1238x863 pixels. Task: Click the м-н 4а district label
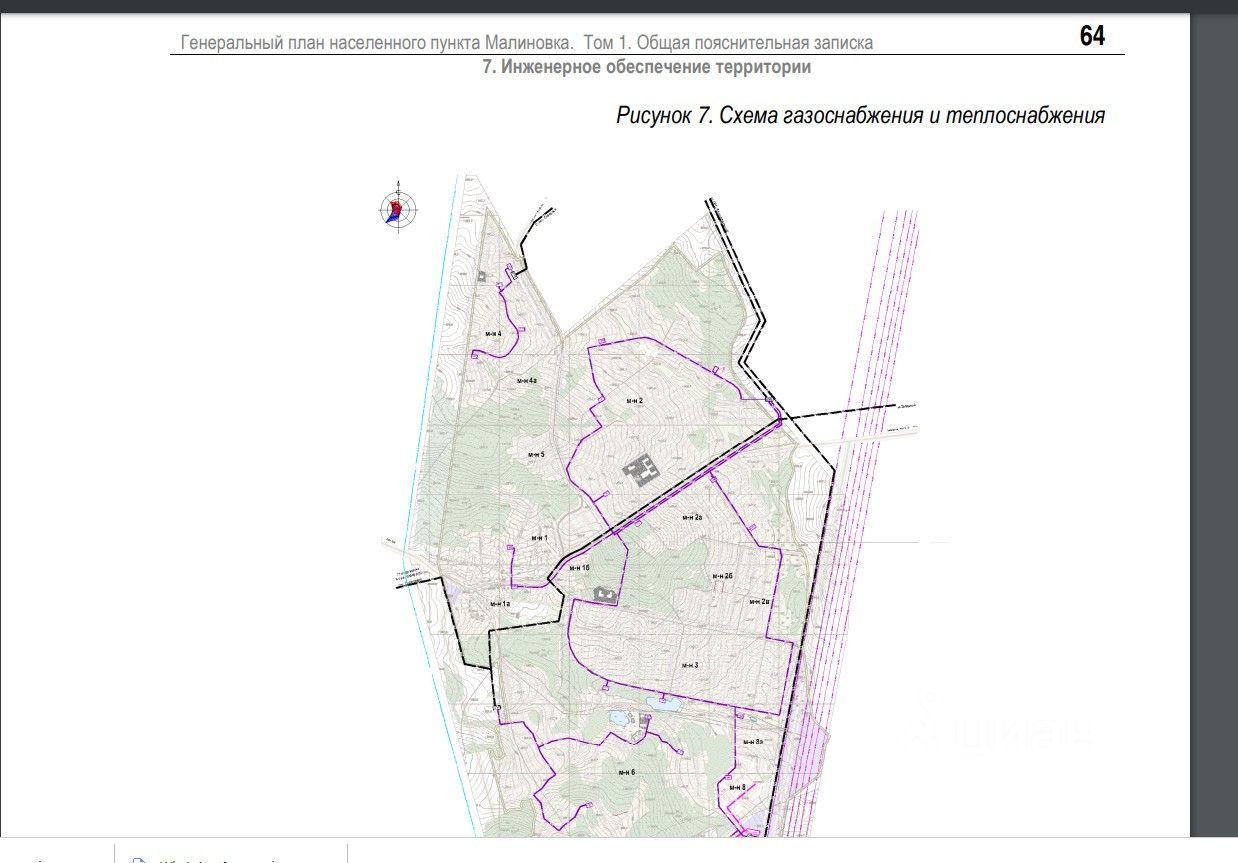point(527,381)
